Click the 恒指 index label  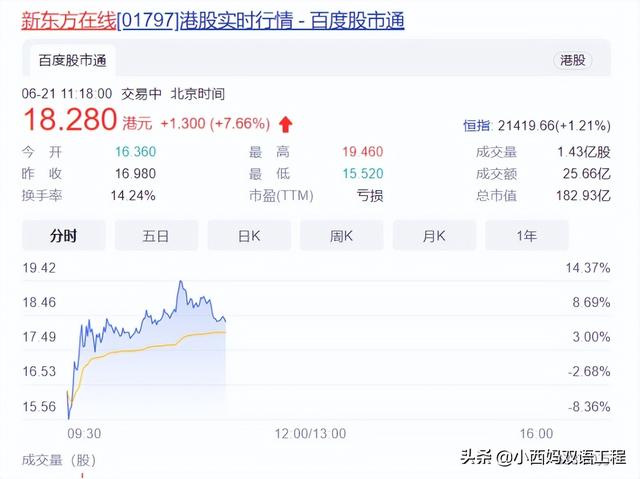tap(477, 126)
